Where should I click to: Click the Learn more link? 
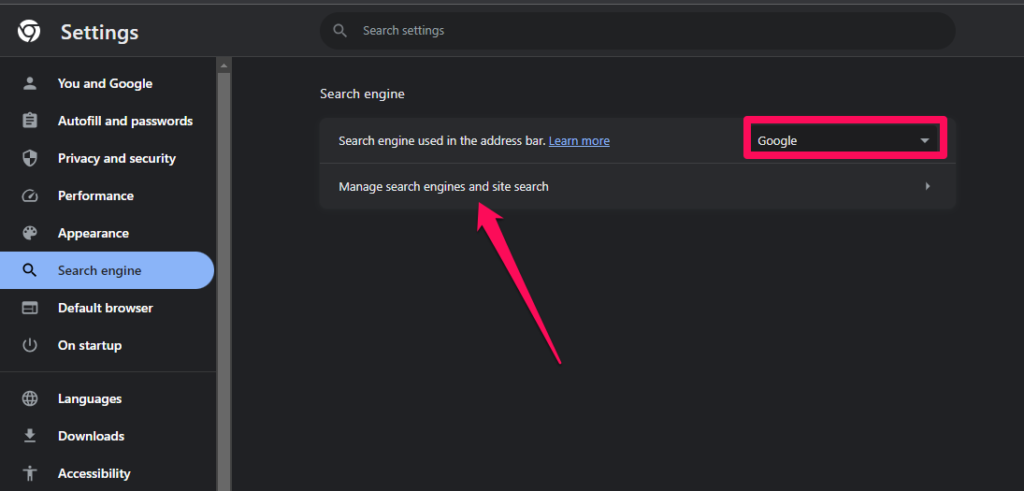click(x=579, y=140)
